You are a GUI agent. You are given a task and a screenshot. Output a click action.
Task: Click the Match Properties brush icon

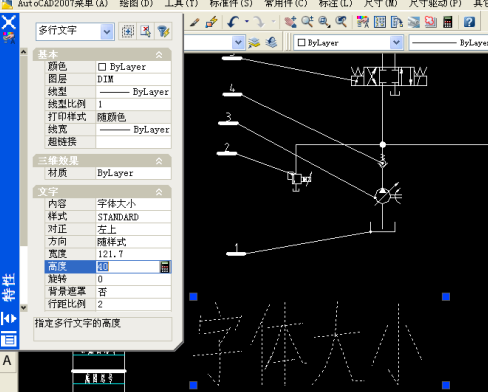point(195,22)
